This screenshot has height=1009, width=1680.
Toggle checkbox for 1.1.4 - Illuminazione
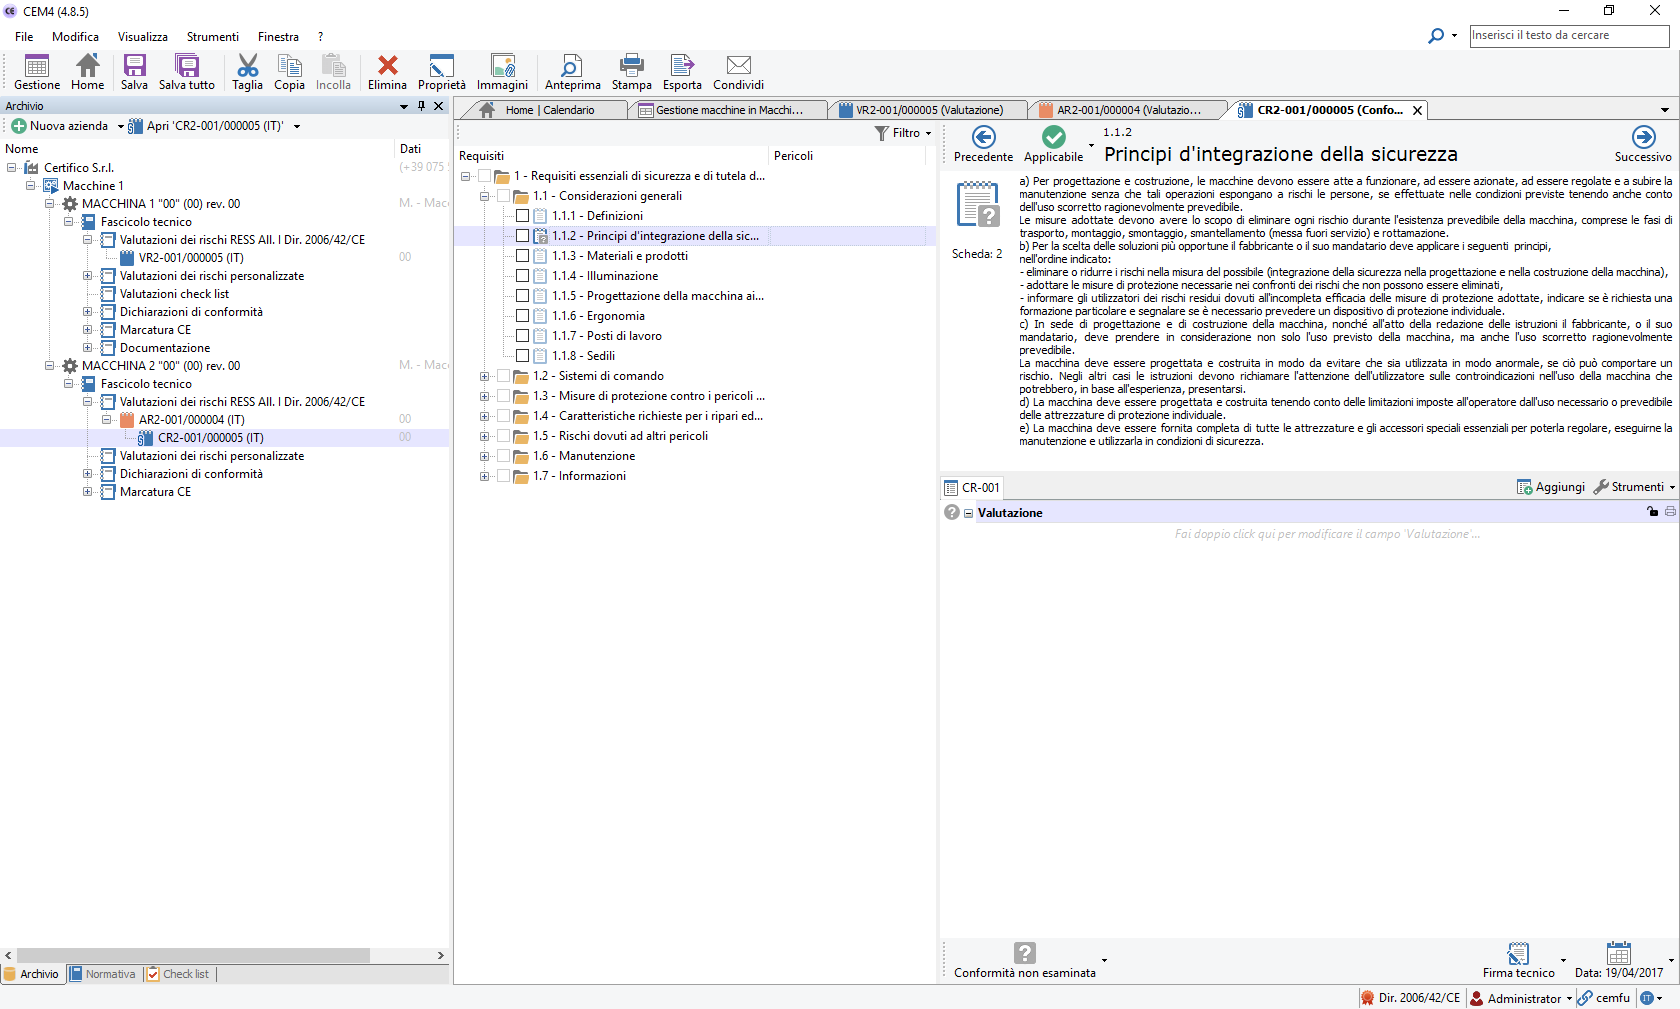point(522,276)
